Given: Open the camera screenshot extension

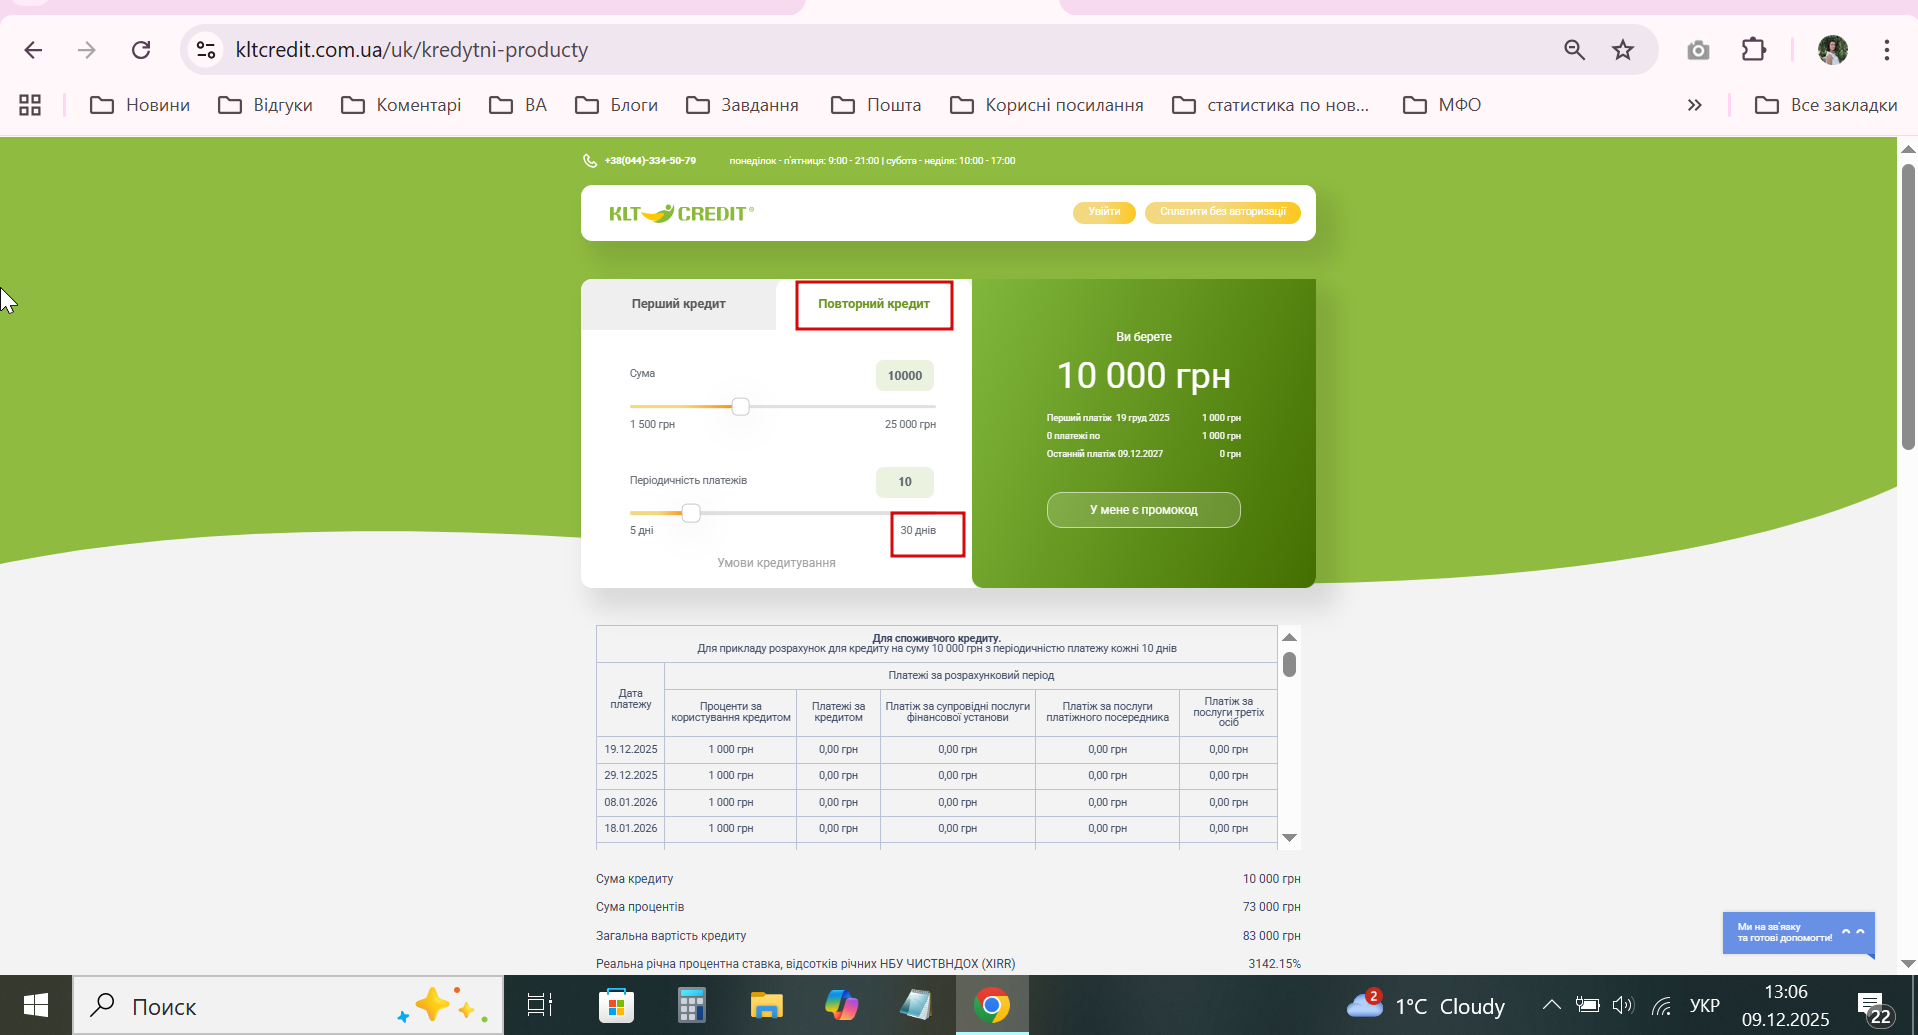Looking at the screenshot, I should pyautogui.click(x=1698, y=50).
